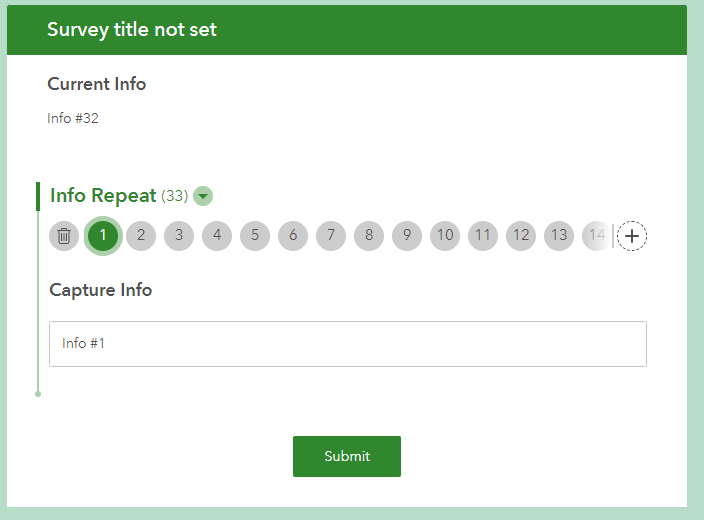Open repeat record 4
Image resolution: width=704 pixels, height=520 pixels.
click(x=217, y=236)
